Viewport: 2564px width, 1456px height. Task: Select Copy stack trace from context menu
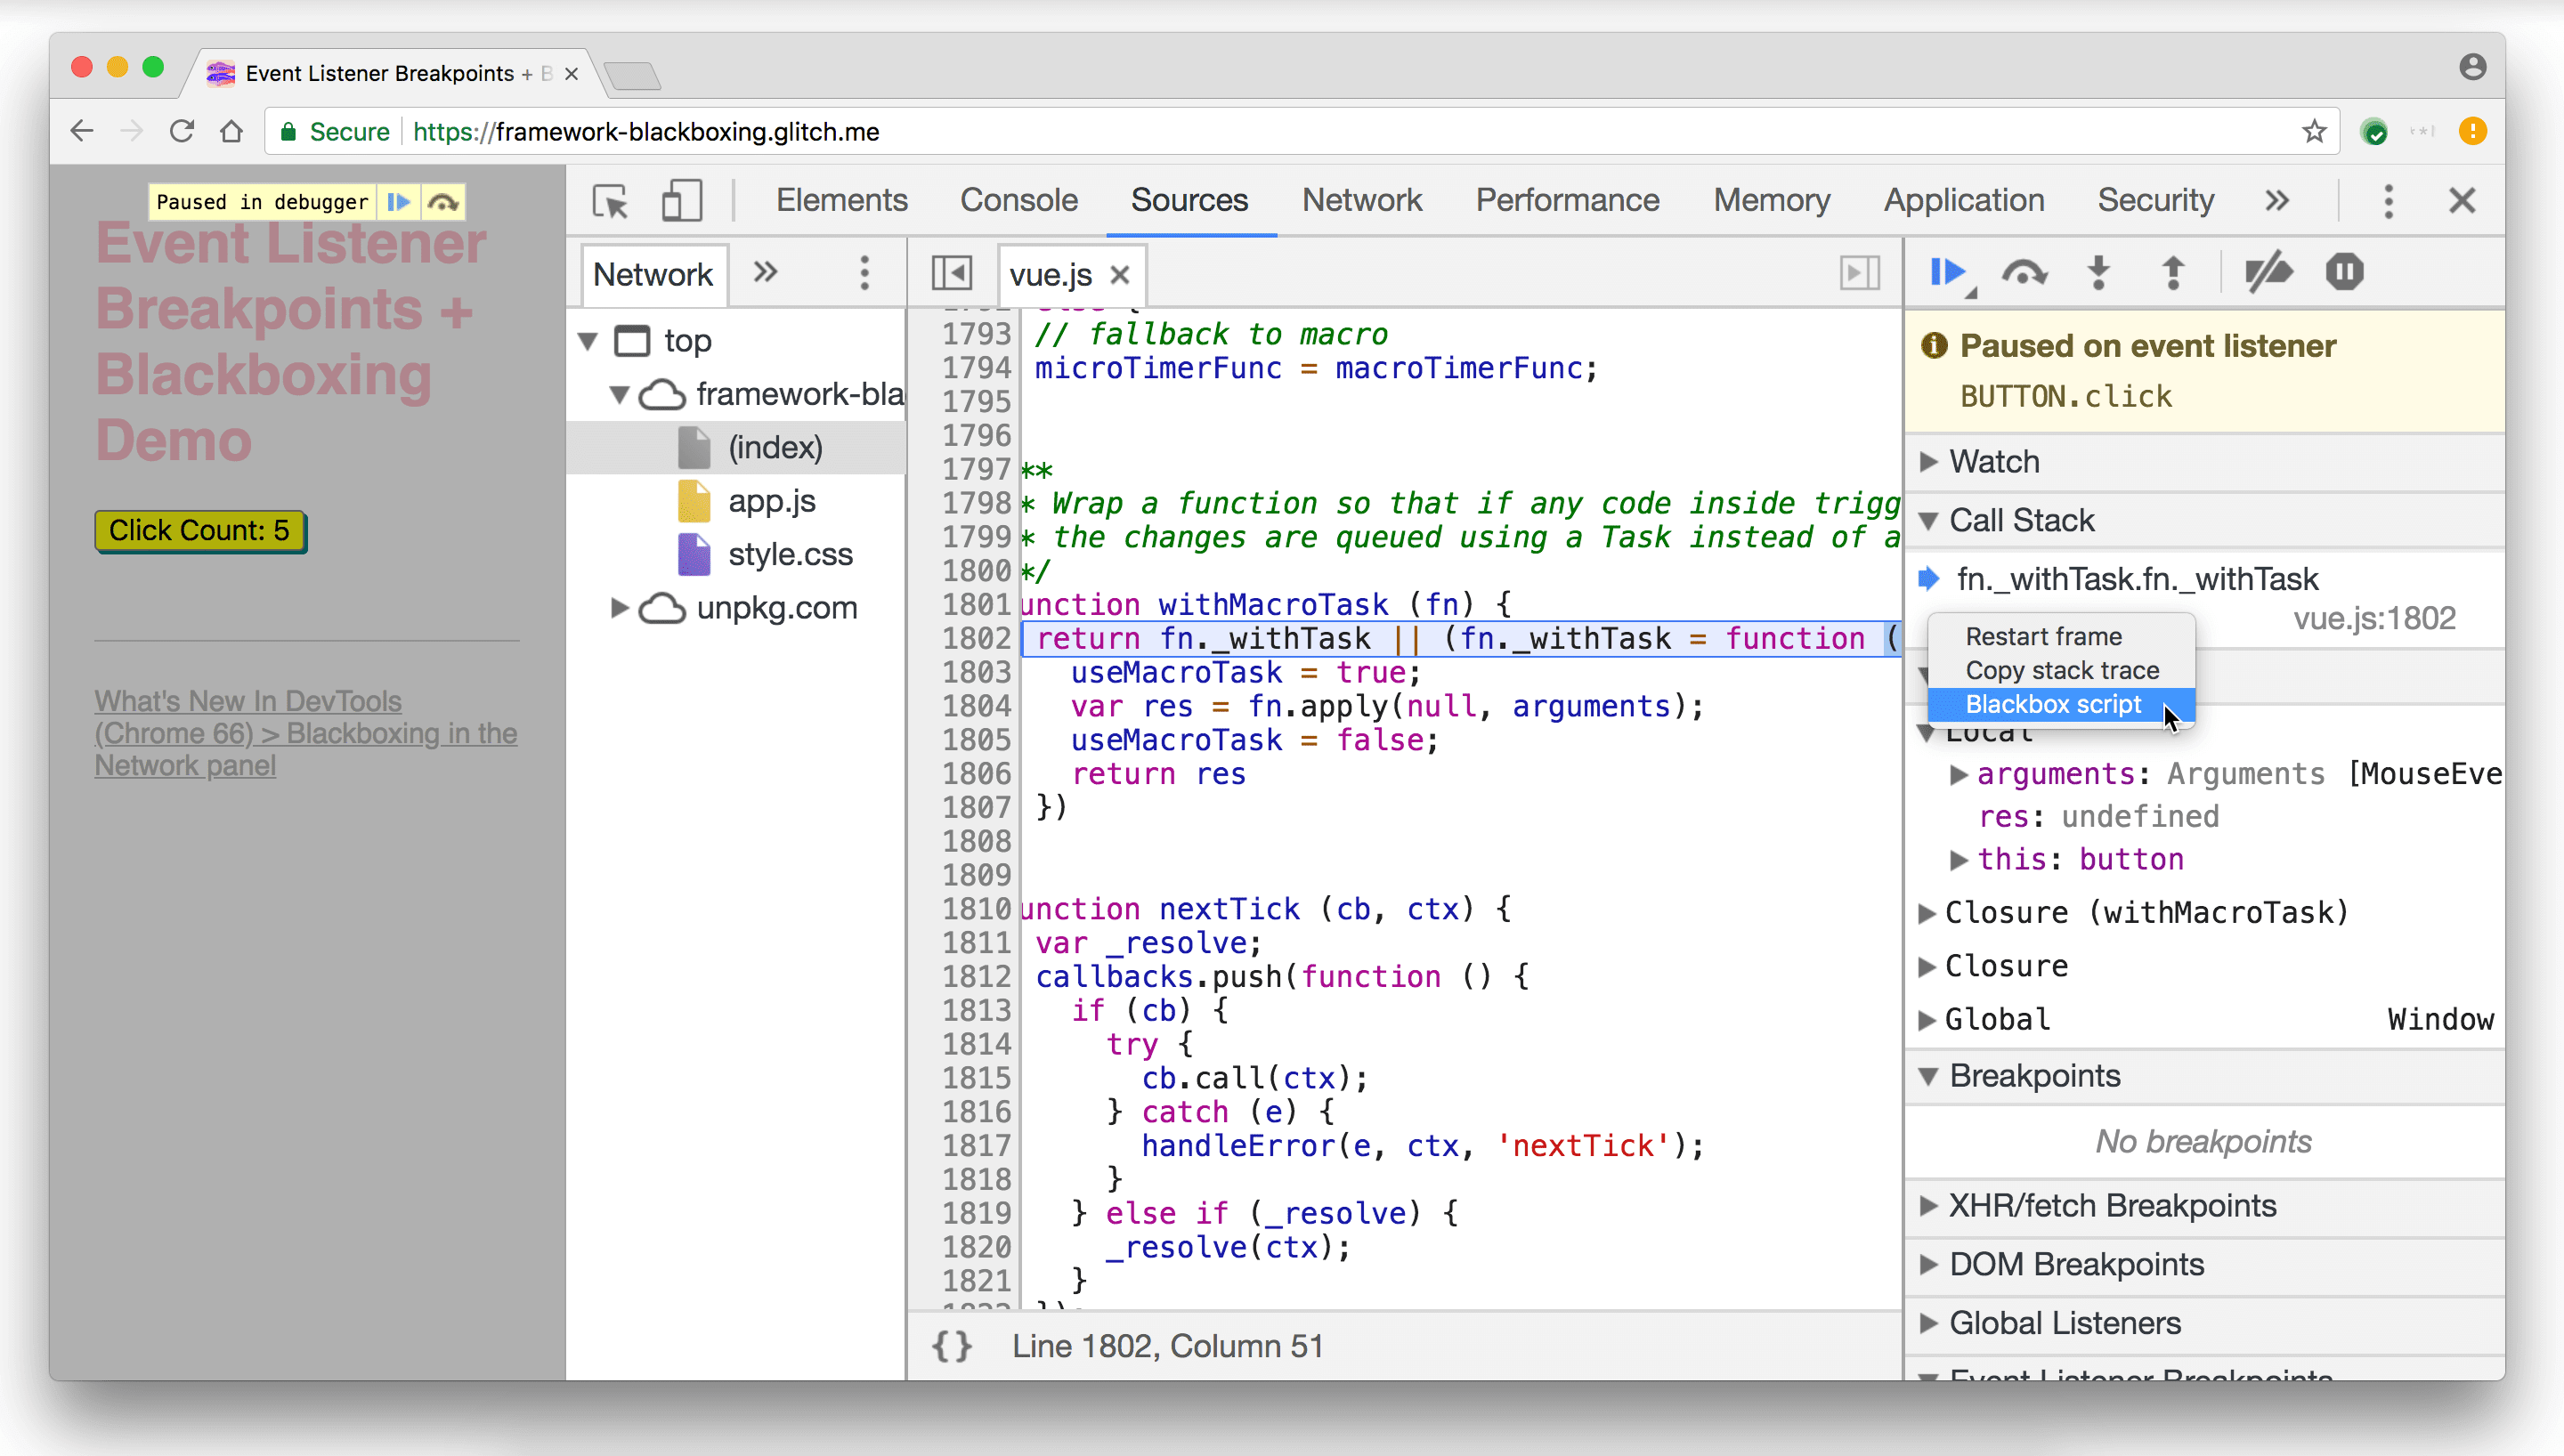(2062, 669)
